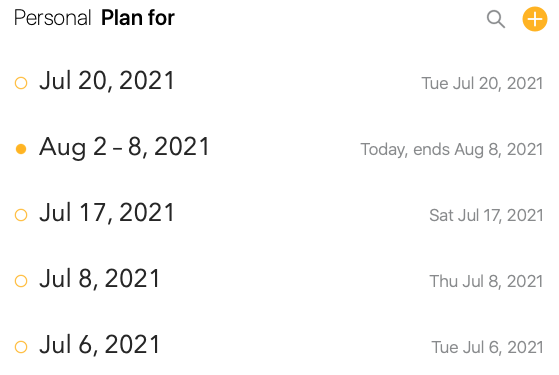Select the bold Plan for heading
This screenshot has height=375, width=559.
[138, 18]
